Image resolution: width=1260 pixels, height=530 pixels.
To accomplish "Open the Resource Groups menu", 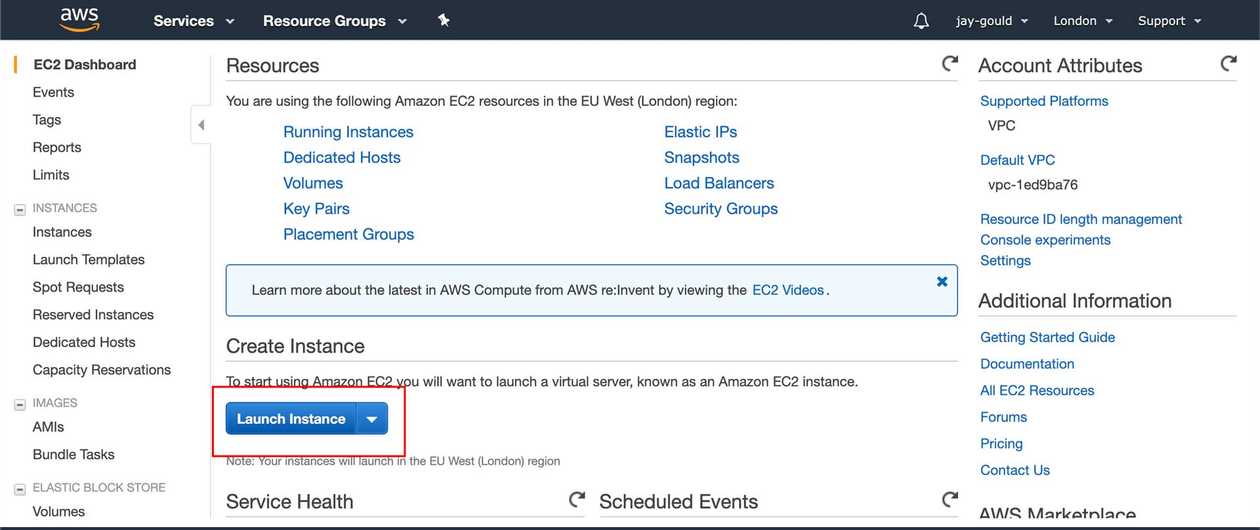I will pos(335,21).
